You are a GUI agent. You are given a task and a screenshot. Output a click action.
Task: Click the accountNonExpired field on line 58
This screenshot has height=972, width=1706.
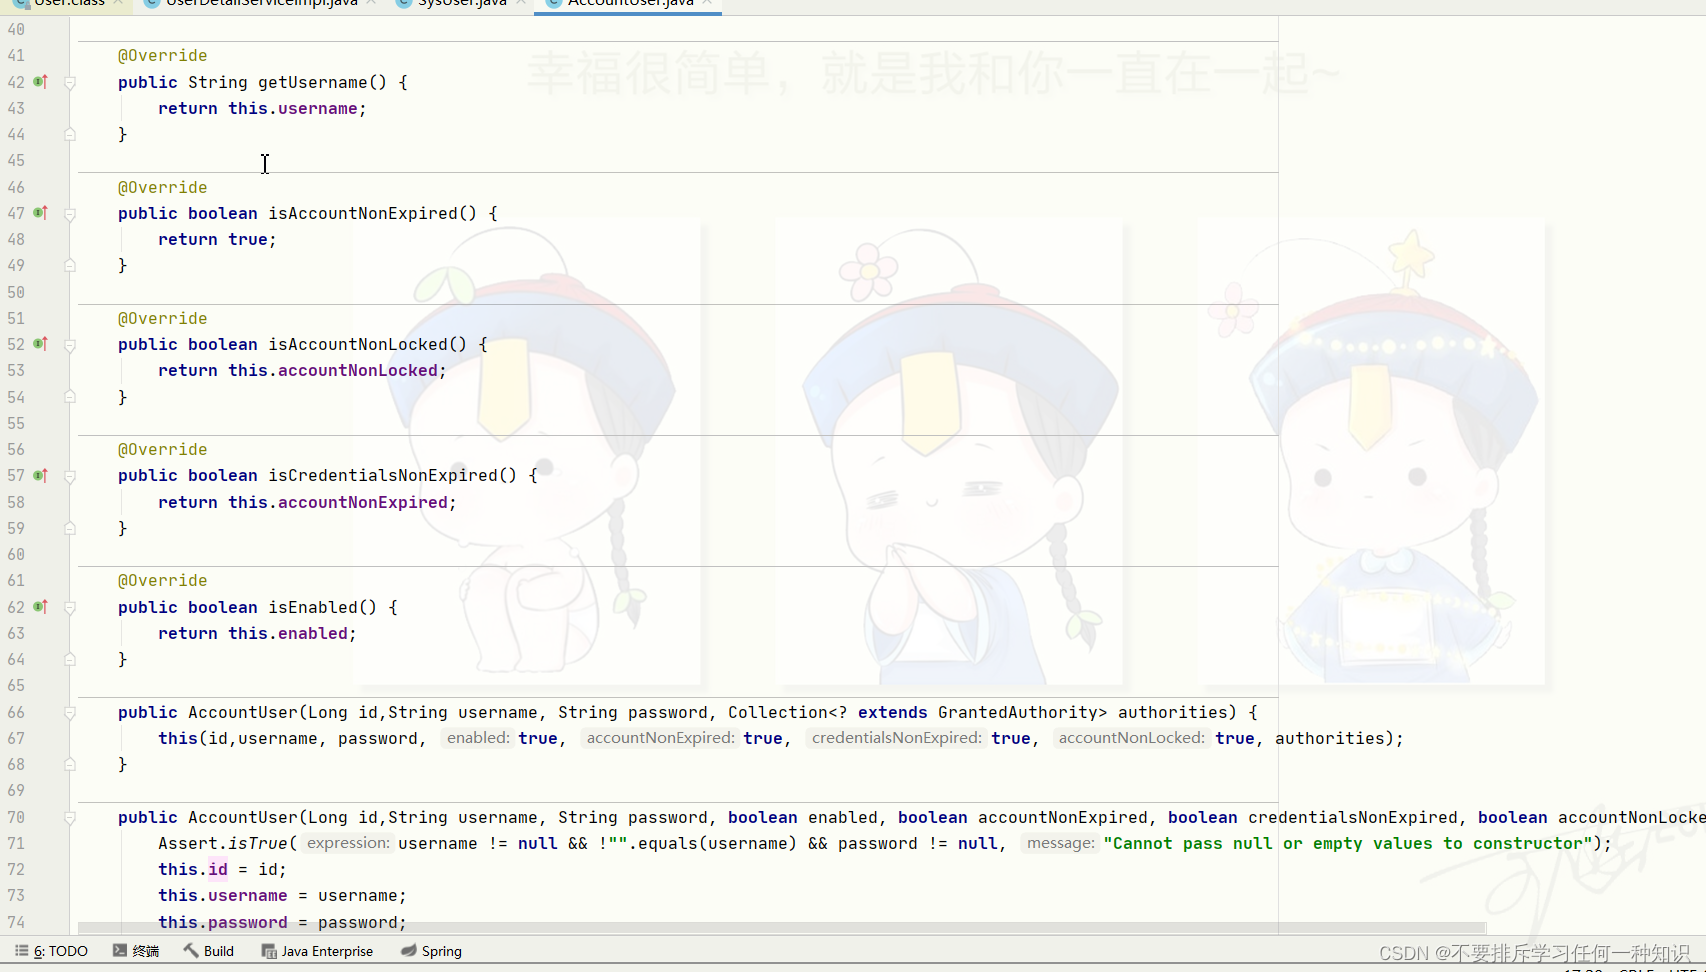[x=363, y=502]
